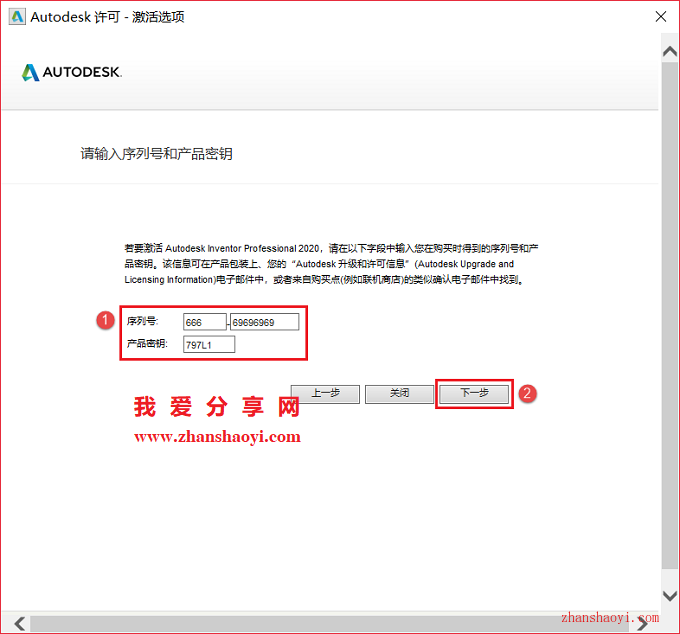Click the 下一步 (Next) button
The height and width of the screenshot is (634, 680).
point(474,394)
